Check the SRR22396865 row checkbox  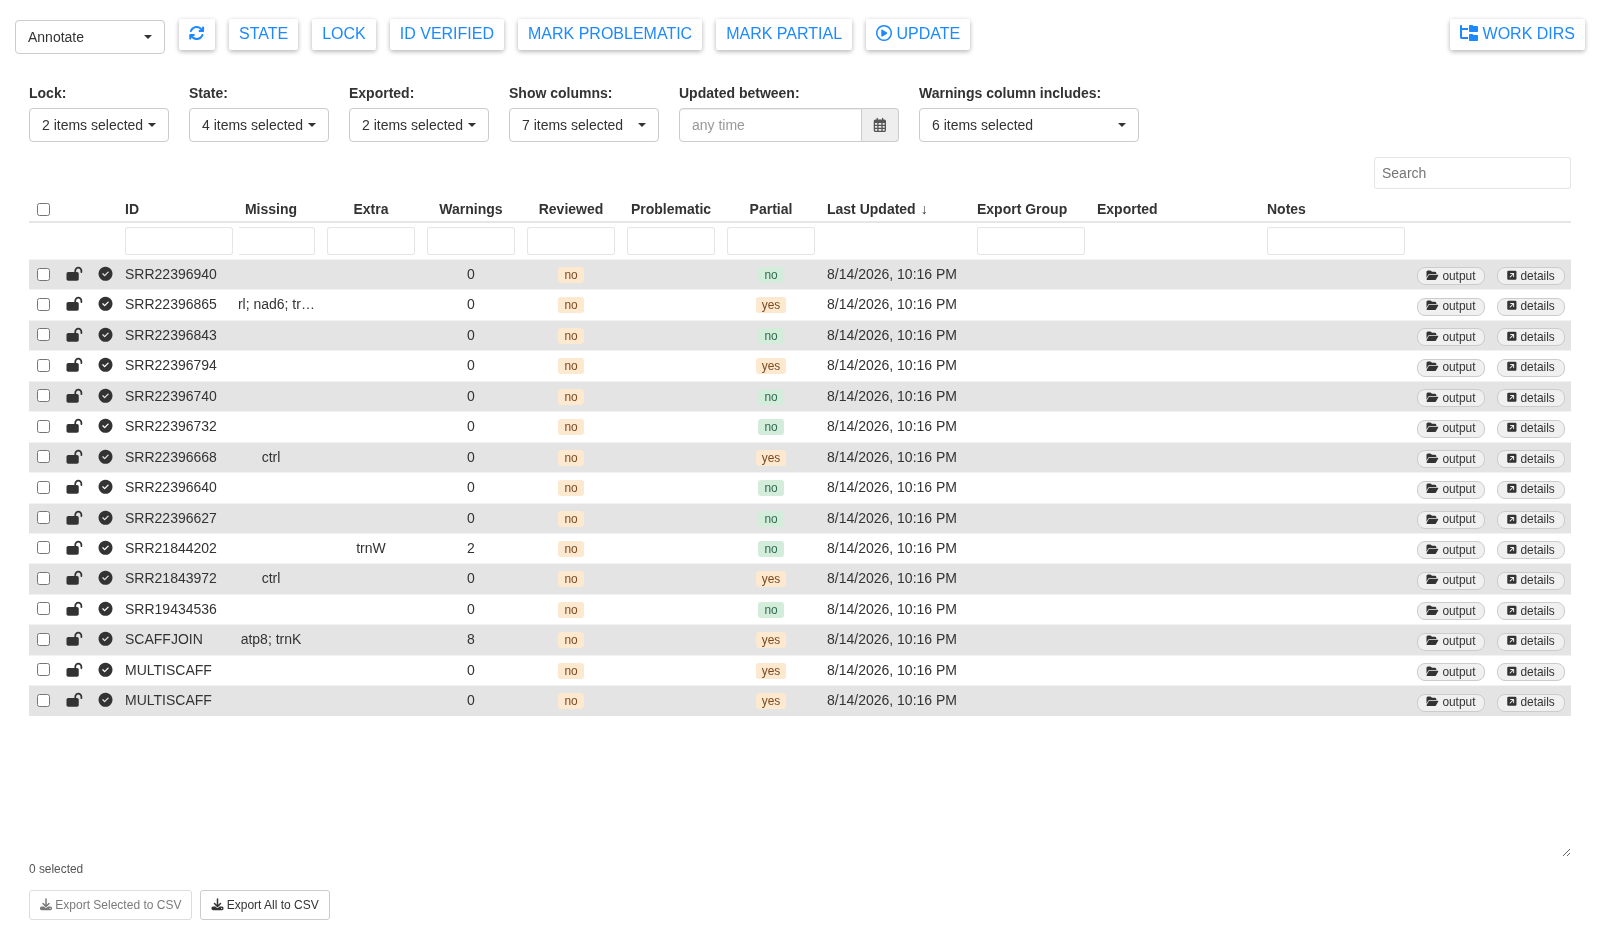tap(43, 304)
